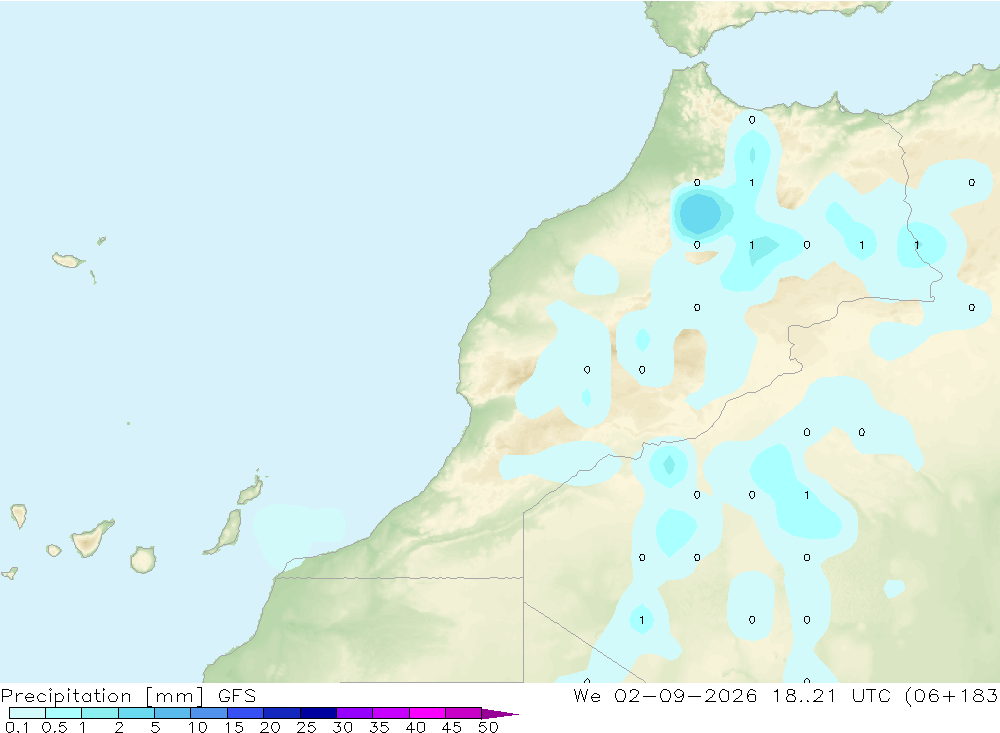
Task: Click the "We" weekday abbreviation
Action: (x=587, y=695)
